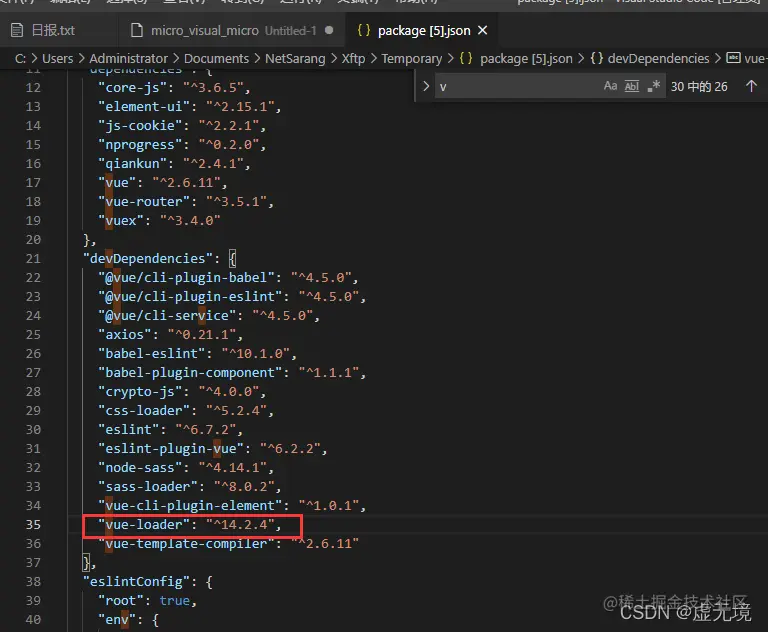Click the "js-cookie" key text
This screenshot has height=632, width=768.
[x=140, y=126]
